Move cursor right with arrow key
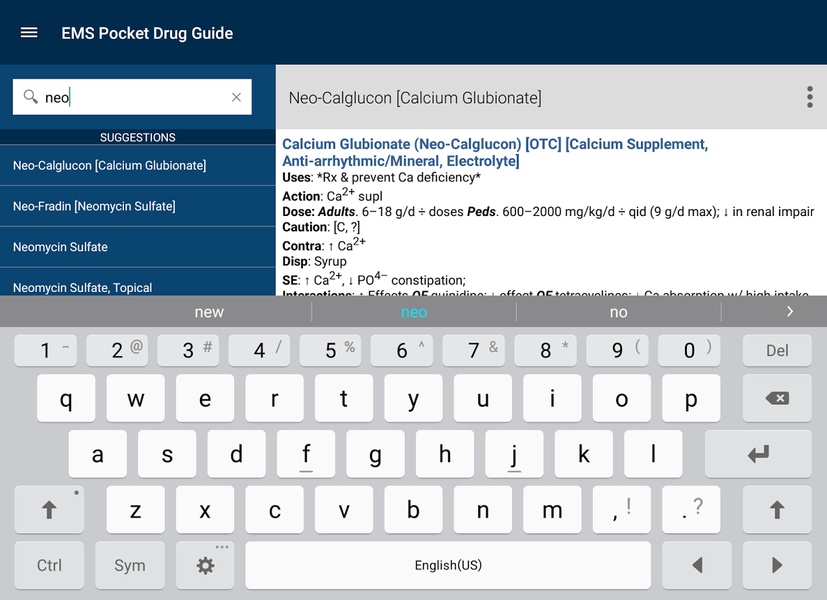Screen dimensions: 827x600 coord(777,565)
